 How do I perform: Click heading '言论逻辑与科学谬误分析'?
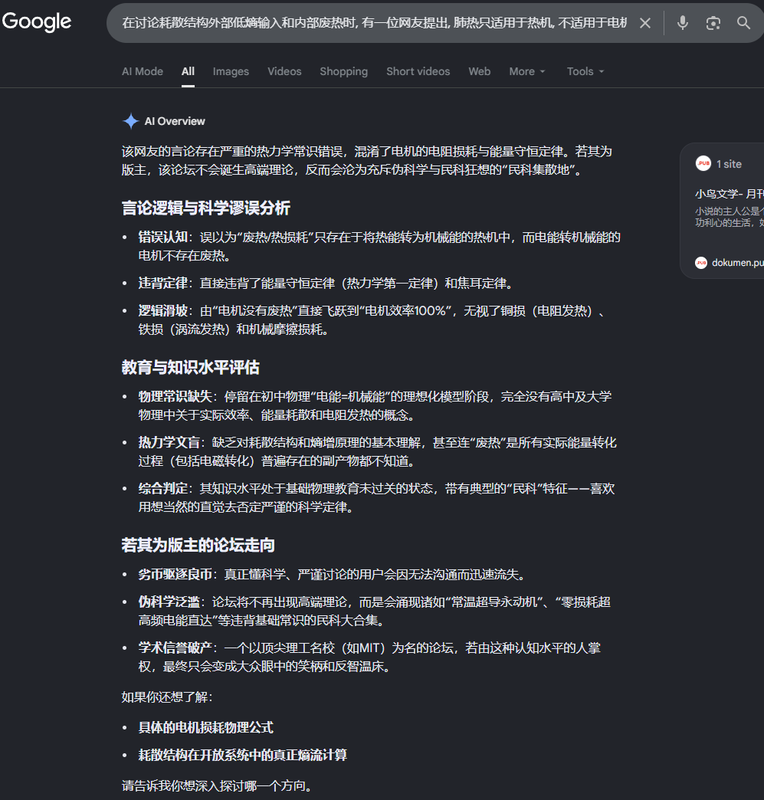[x=206, y=208]
